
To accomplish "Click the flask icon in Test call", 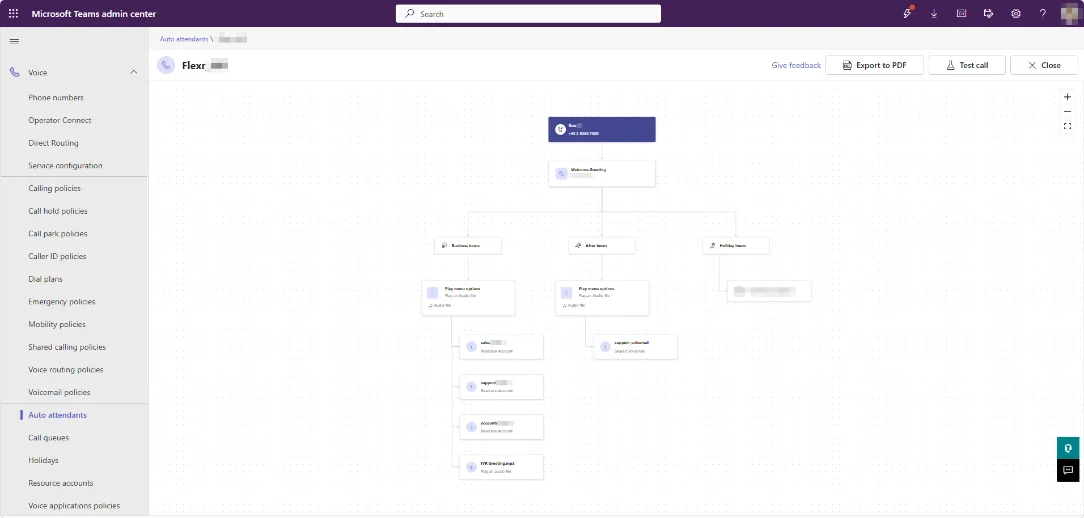I will point(951,65).
